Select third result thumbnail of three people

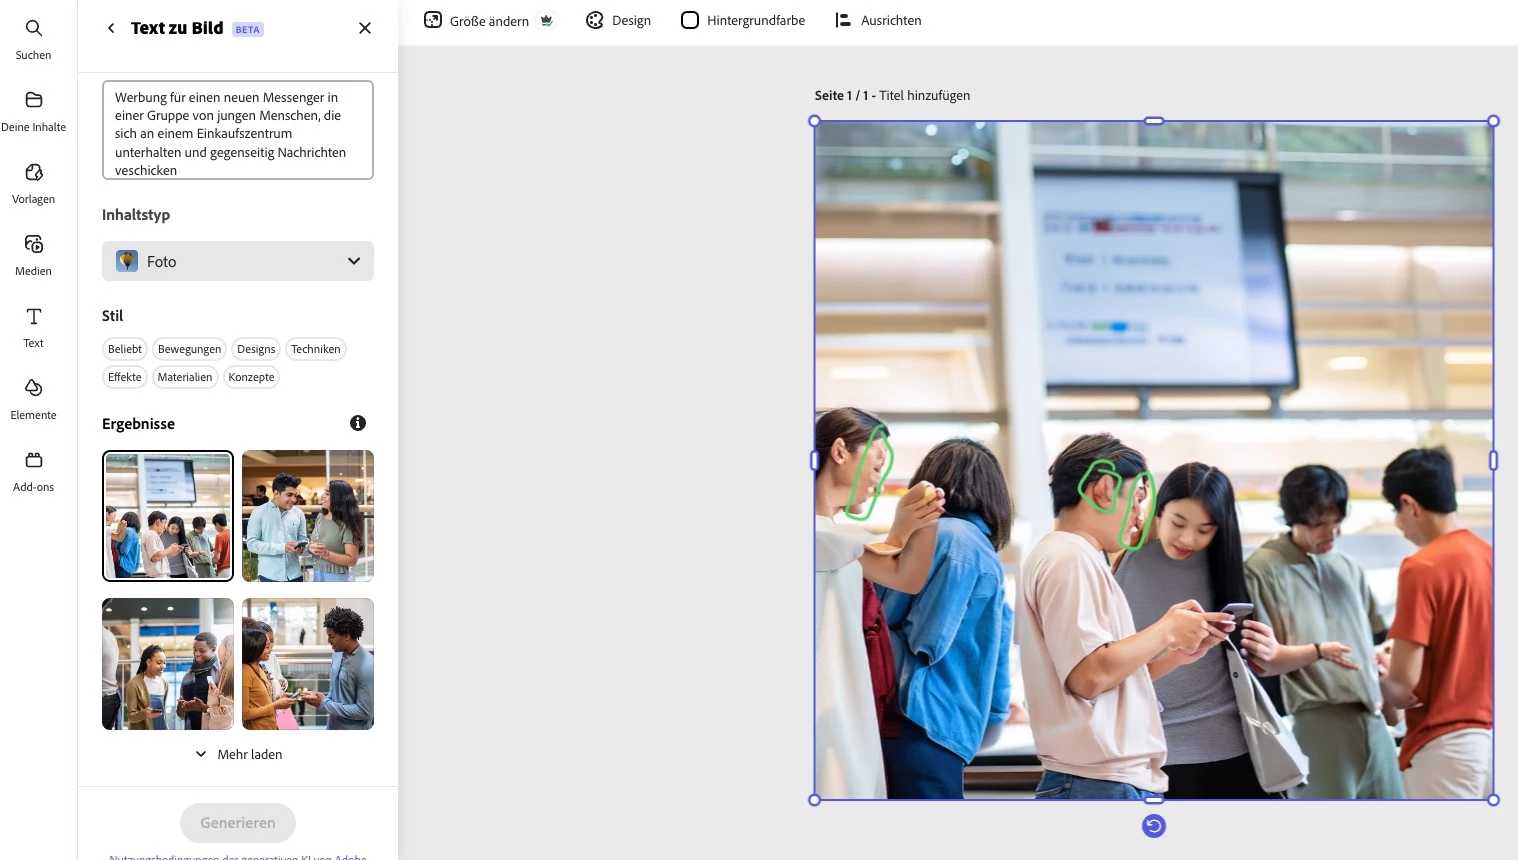click(x=168, y=664)
